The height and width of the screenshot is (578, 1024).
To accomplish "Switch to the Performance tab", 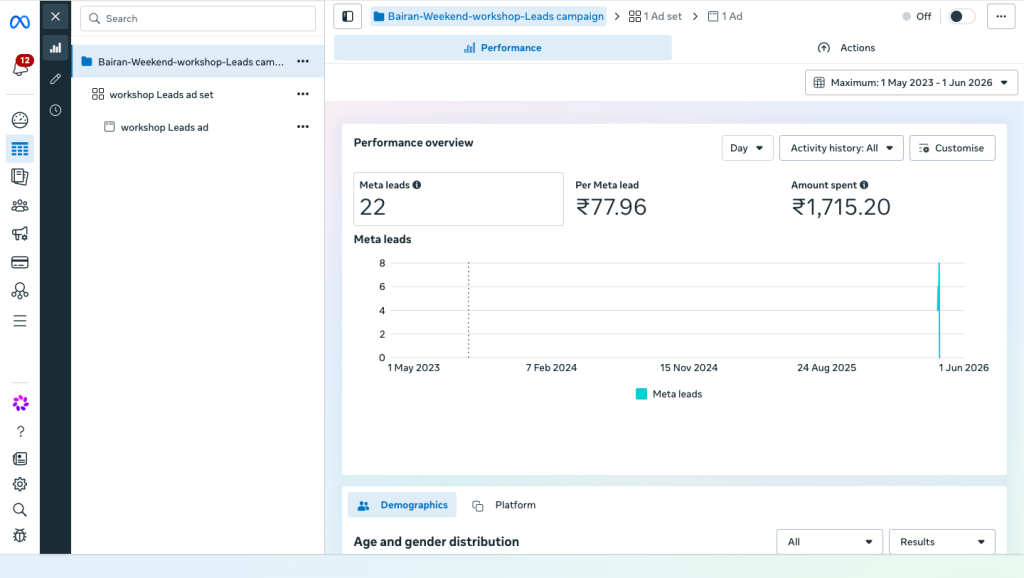I will pyautogui.click(x=502, y=48).
